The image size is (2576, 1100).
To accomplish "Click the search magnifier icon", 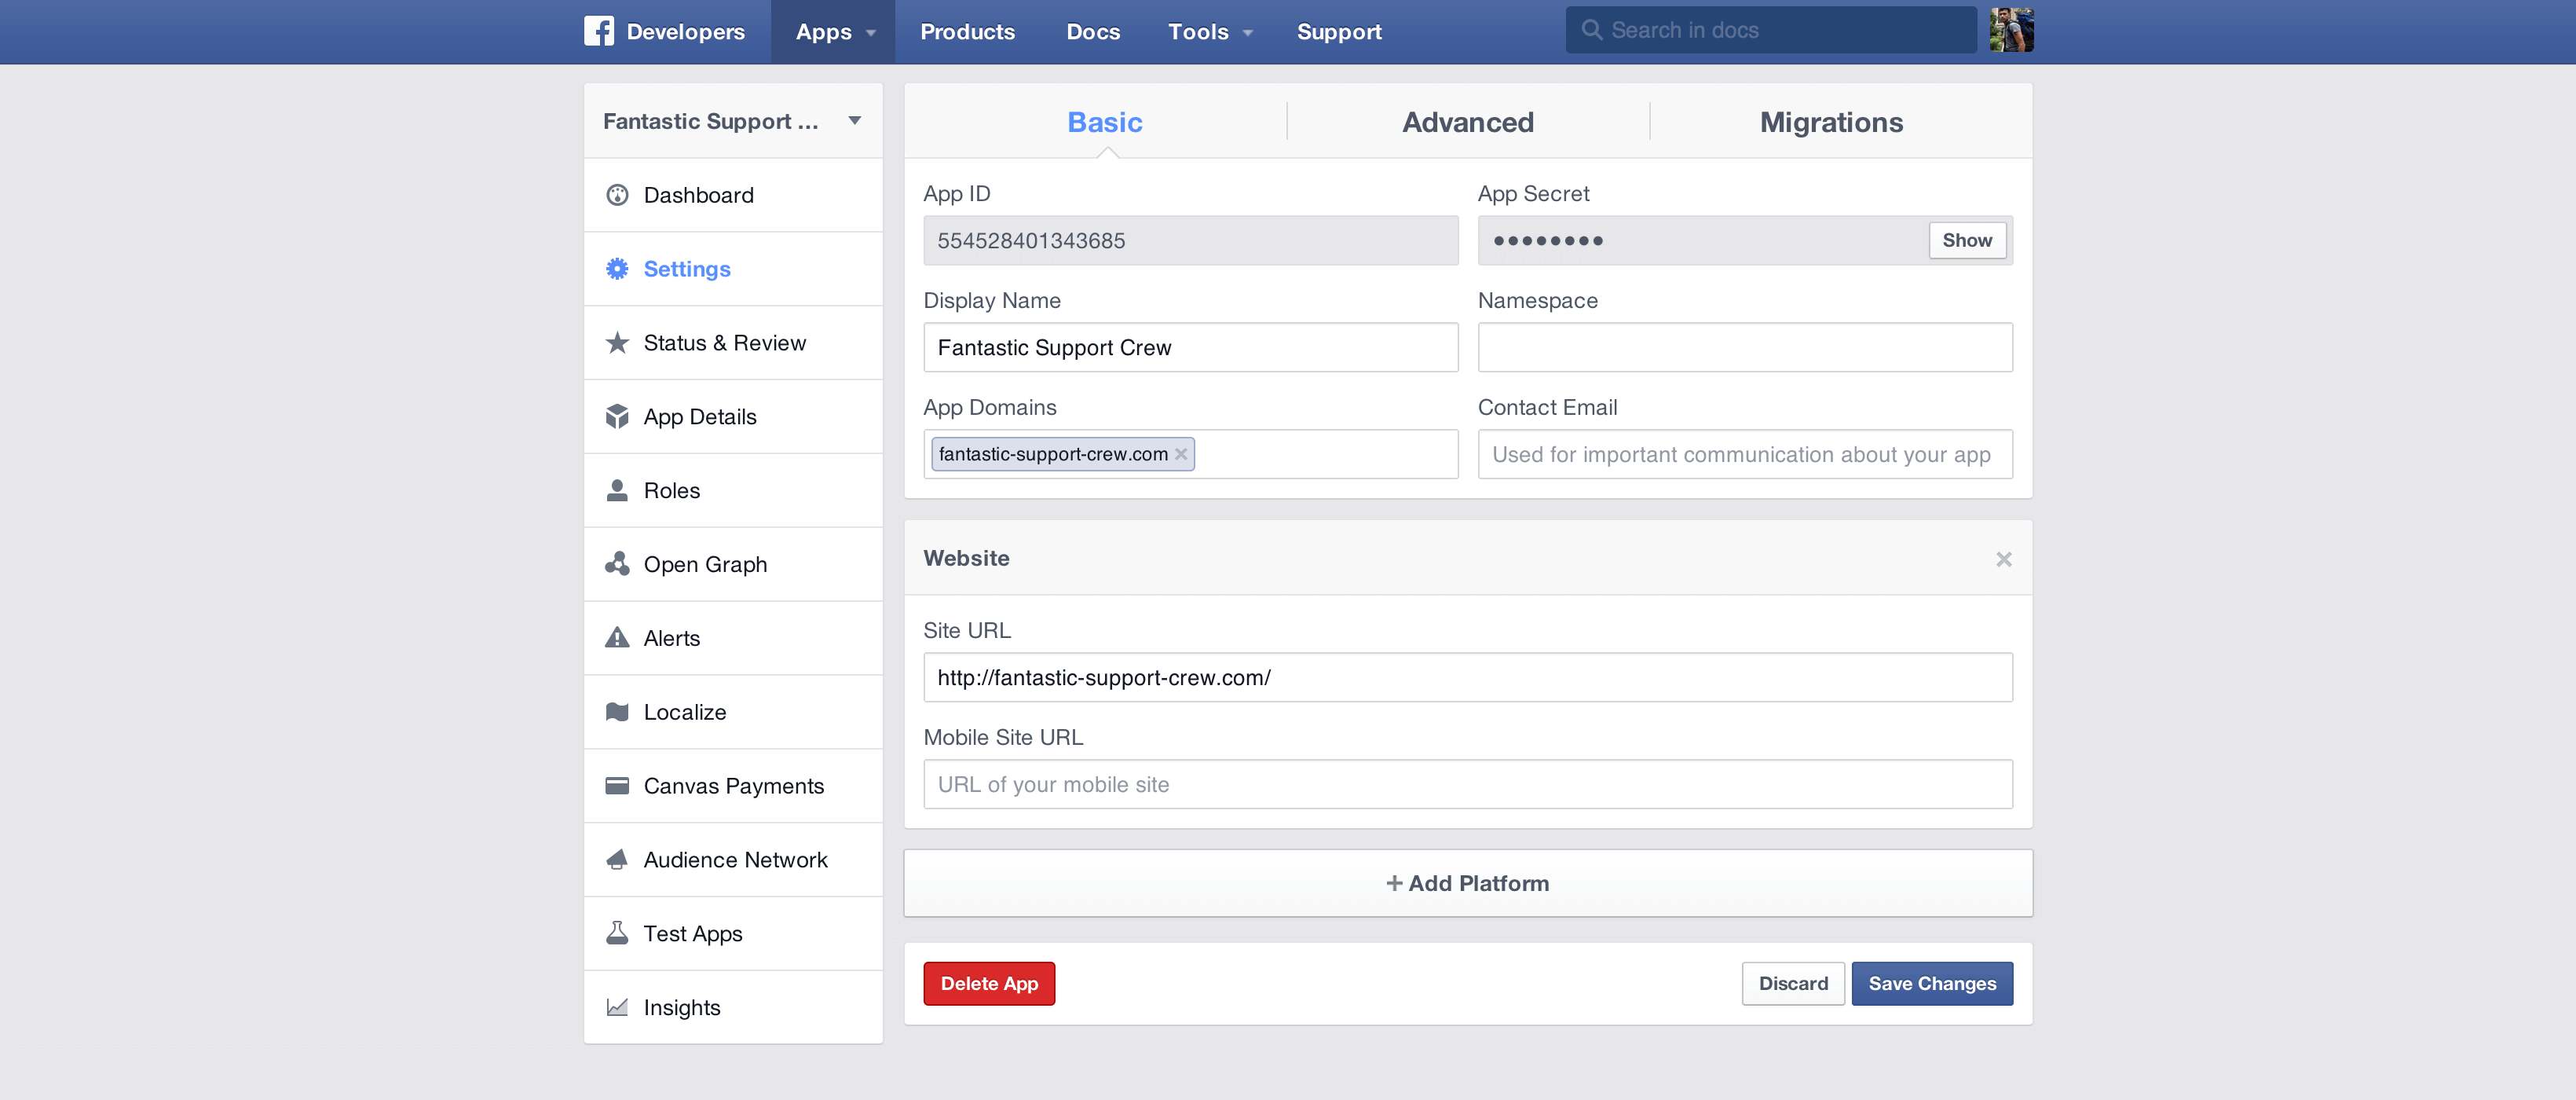I will point(1591,30).
